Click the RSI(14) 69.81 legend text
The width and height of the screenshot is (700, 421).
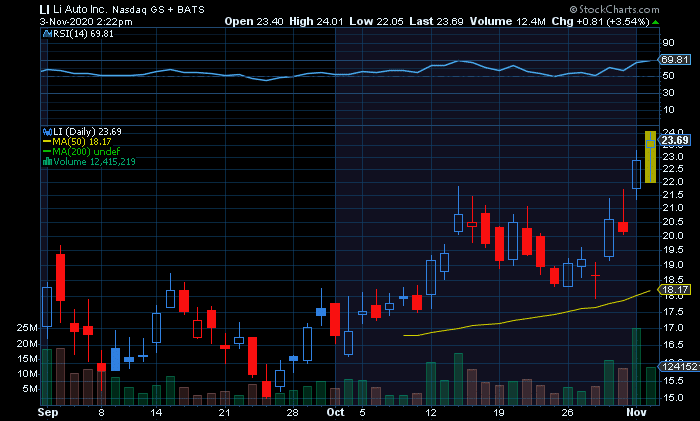click(83, 34)
